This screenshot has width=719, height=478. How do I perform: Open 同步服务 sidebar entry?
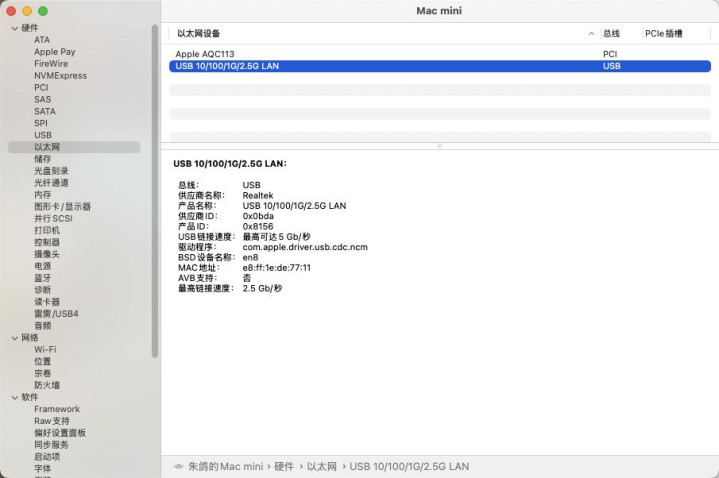pyautogui.click(x=51, y=445)
